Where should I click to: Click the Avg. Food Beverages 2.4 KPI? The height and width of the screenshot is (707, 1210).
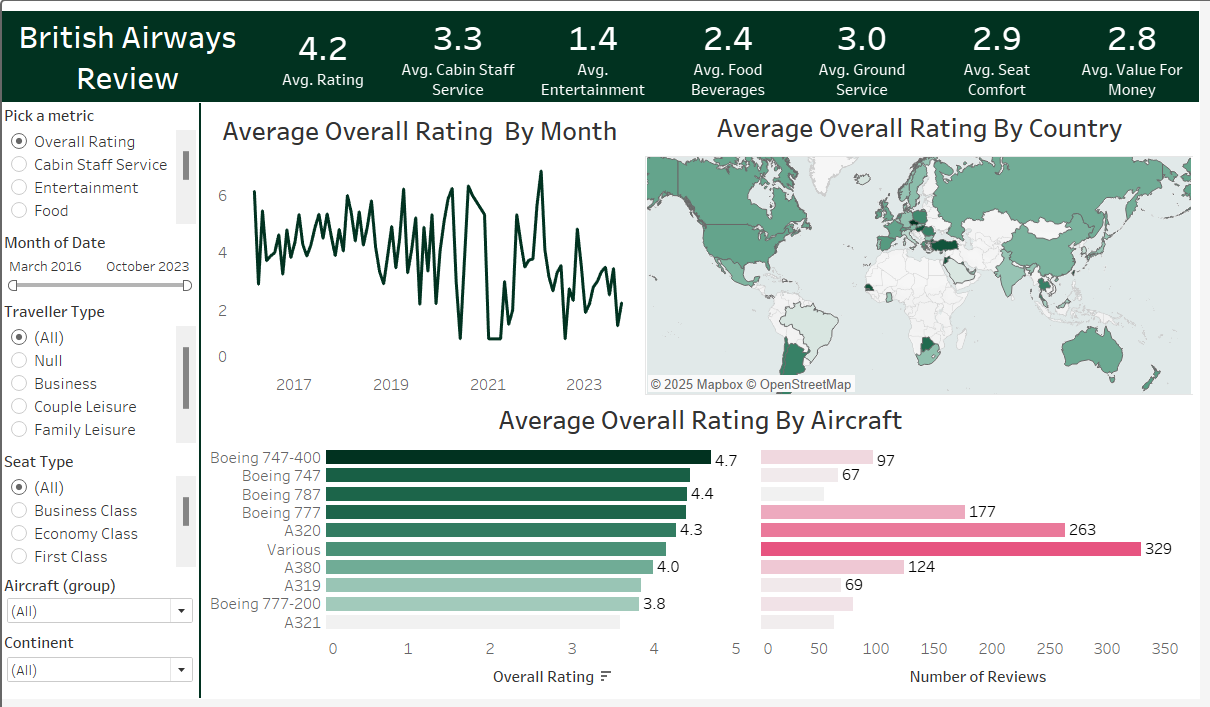click(x=728, y=59)
